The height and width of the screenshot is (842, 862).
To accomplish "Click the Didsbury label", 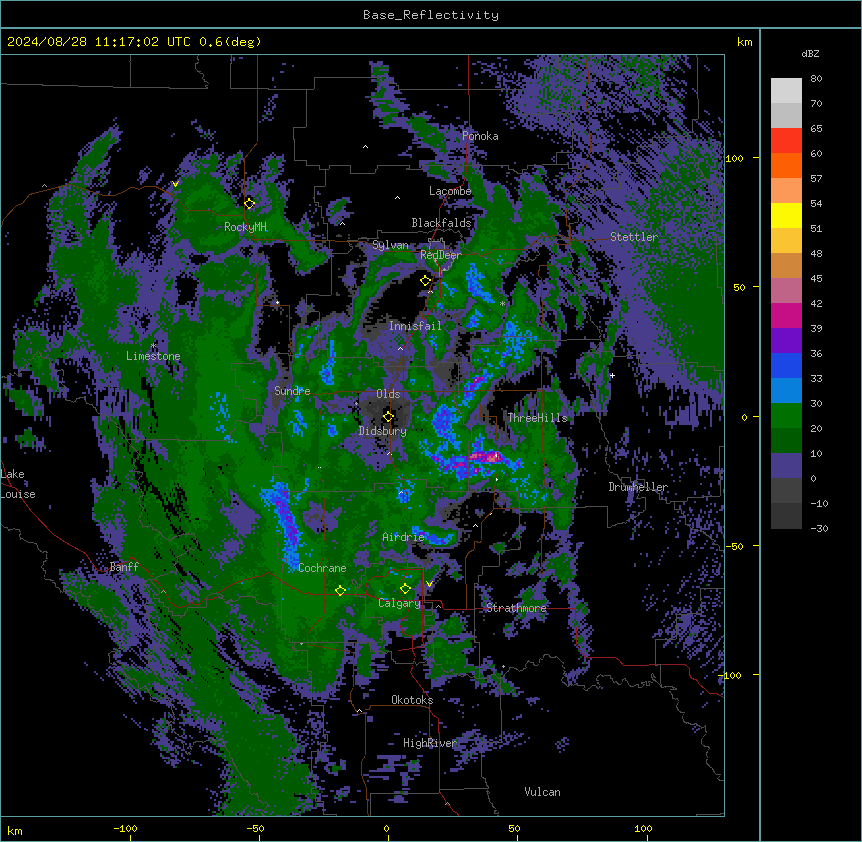I will [x=383, y=431].
